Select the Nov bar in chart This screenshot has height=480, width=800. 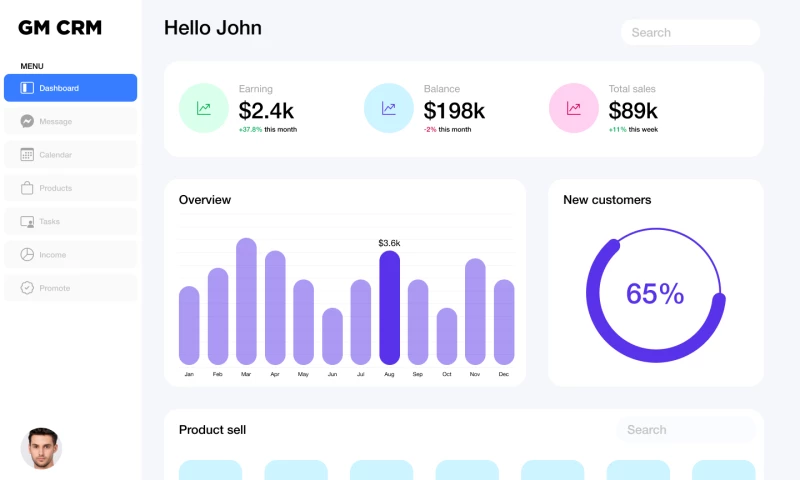tap(475, 311)
